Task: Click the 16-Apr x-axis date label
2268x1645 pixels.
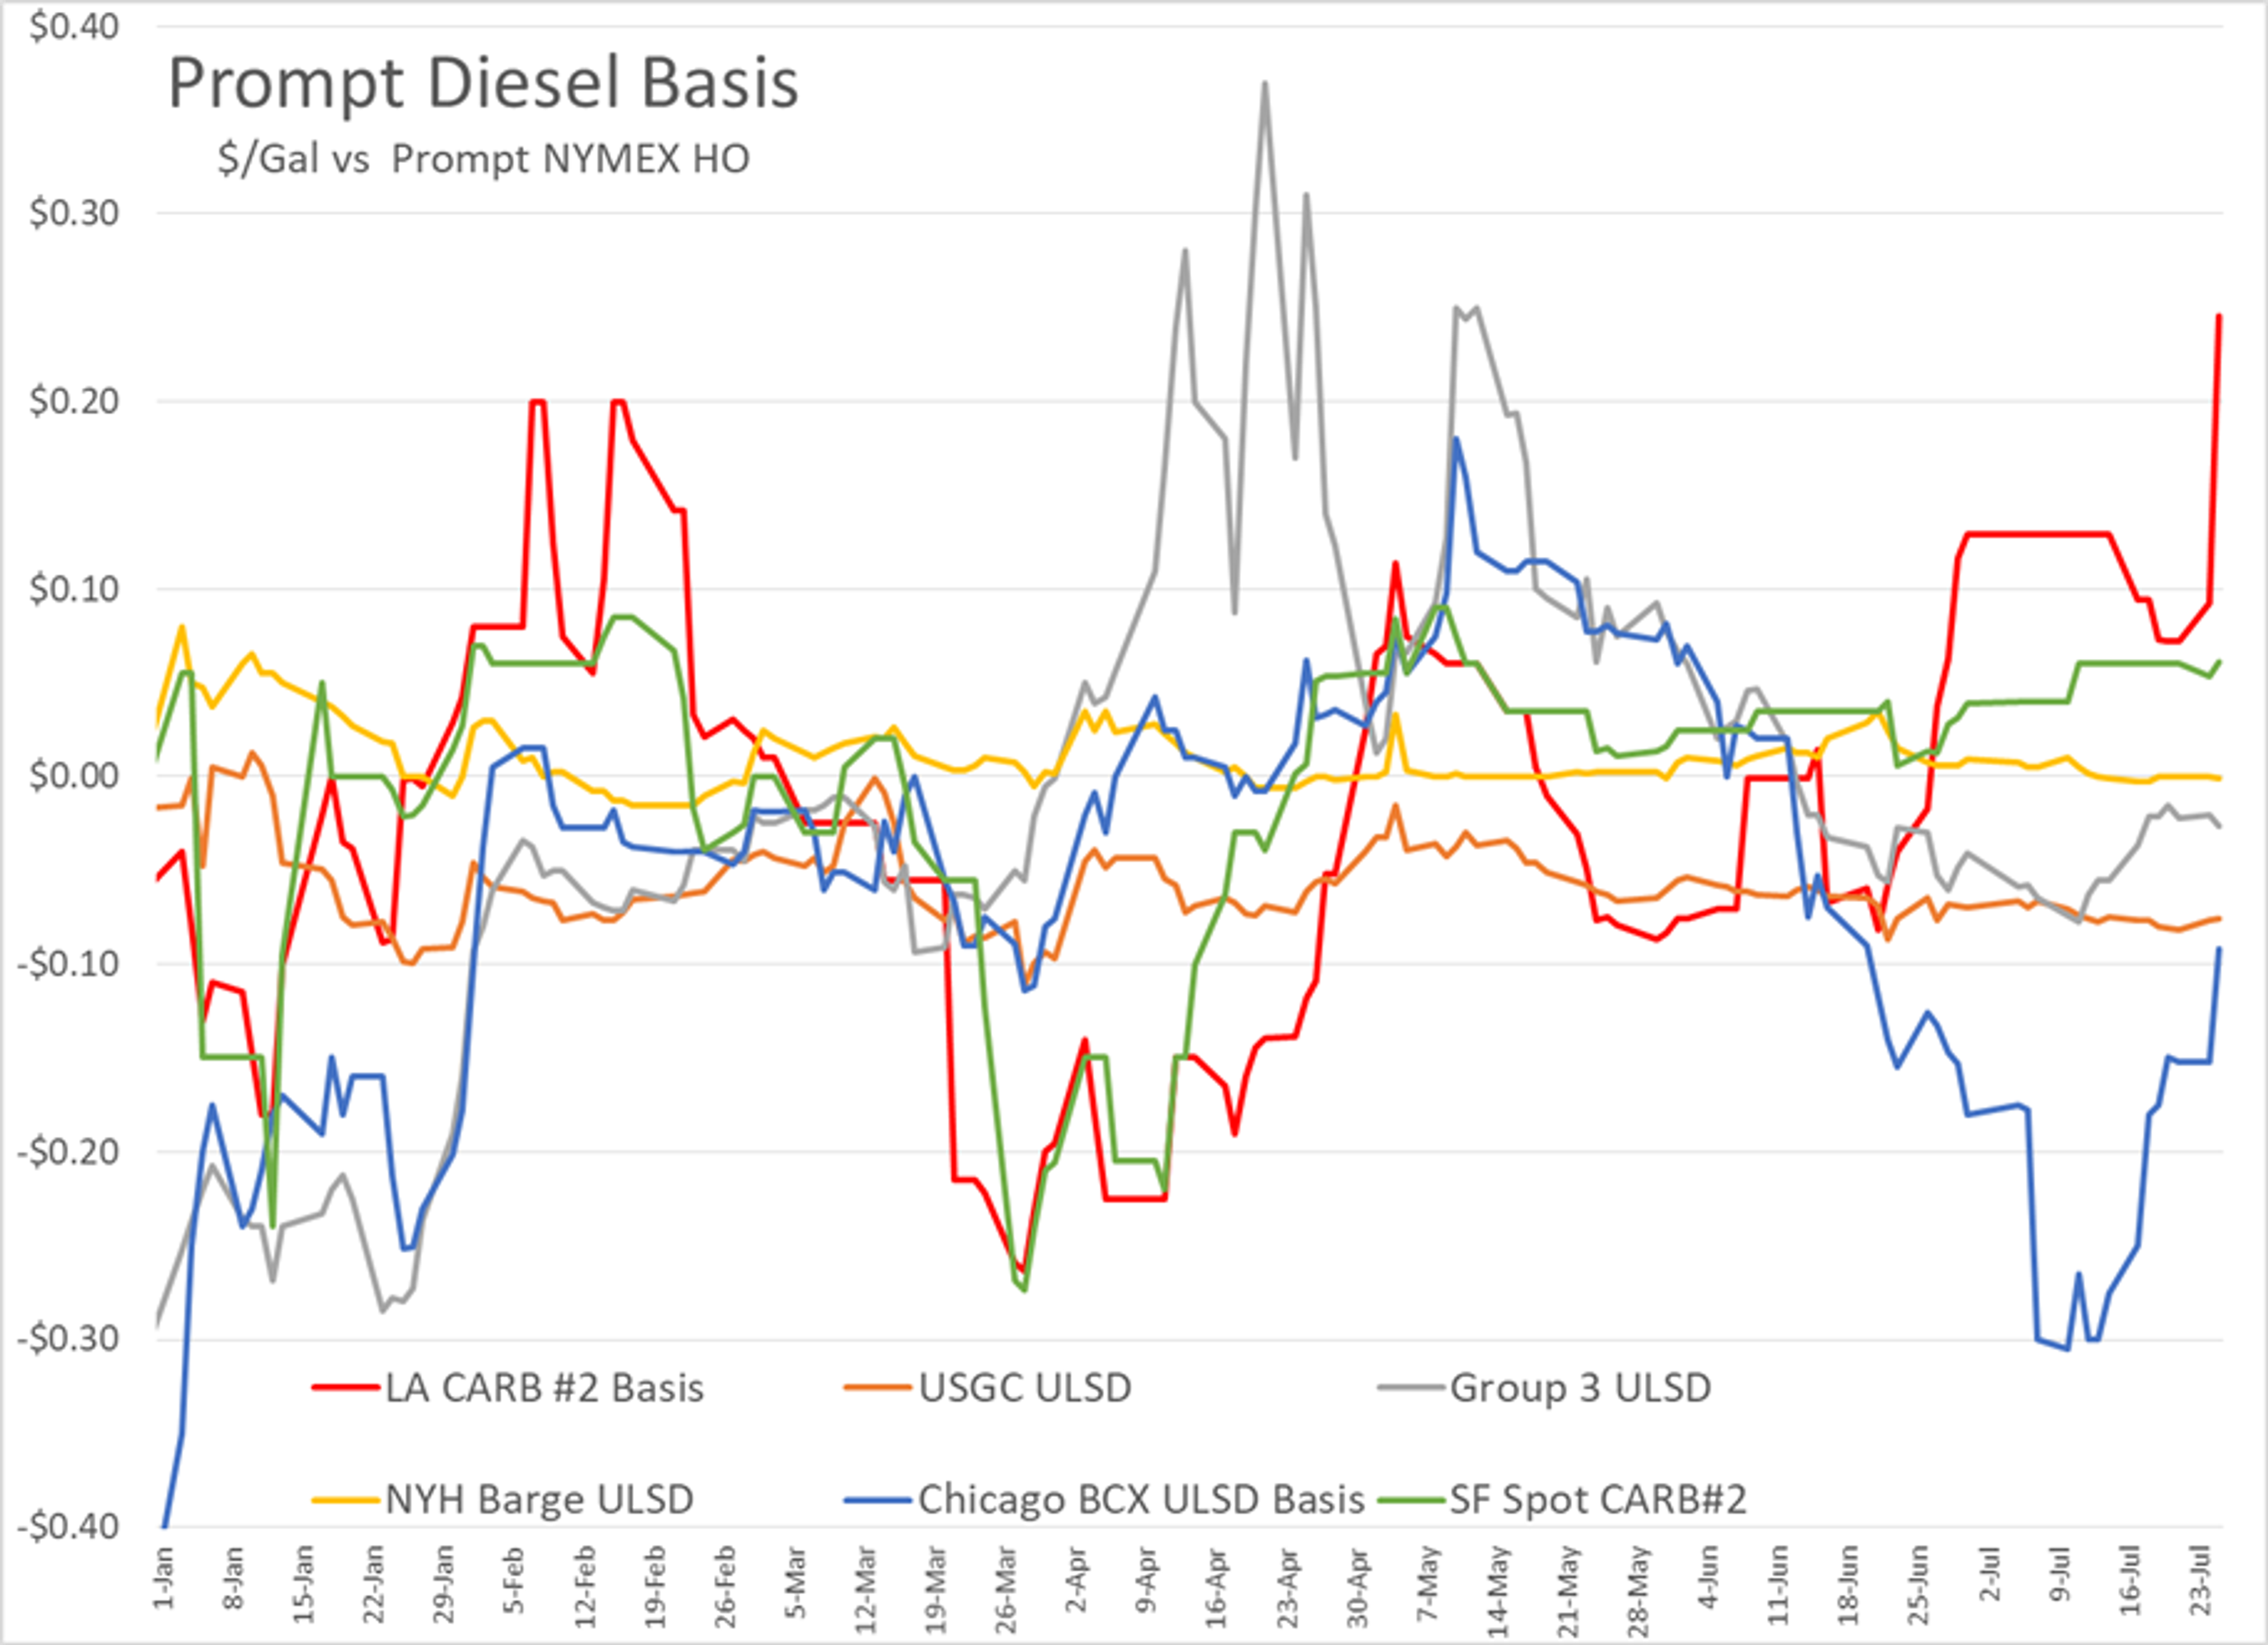Action: click(1216, 1586)
